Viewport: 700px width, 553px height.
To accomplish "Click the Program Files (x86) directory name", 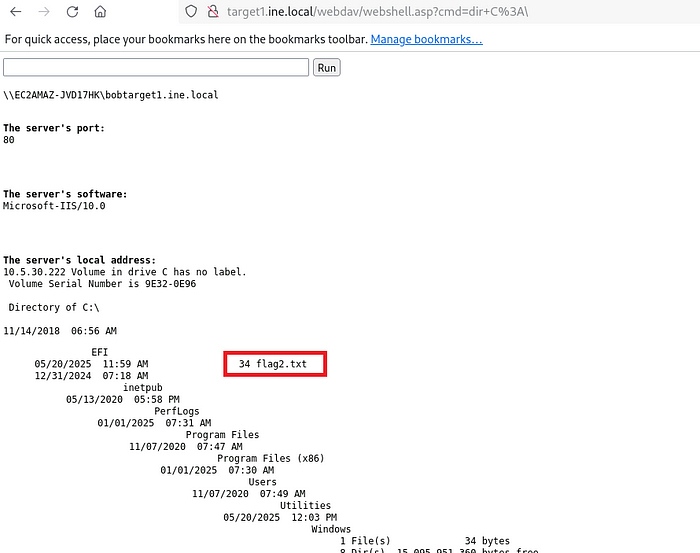I will (271, 458).
